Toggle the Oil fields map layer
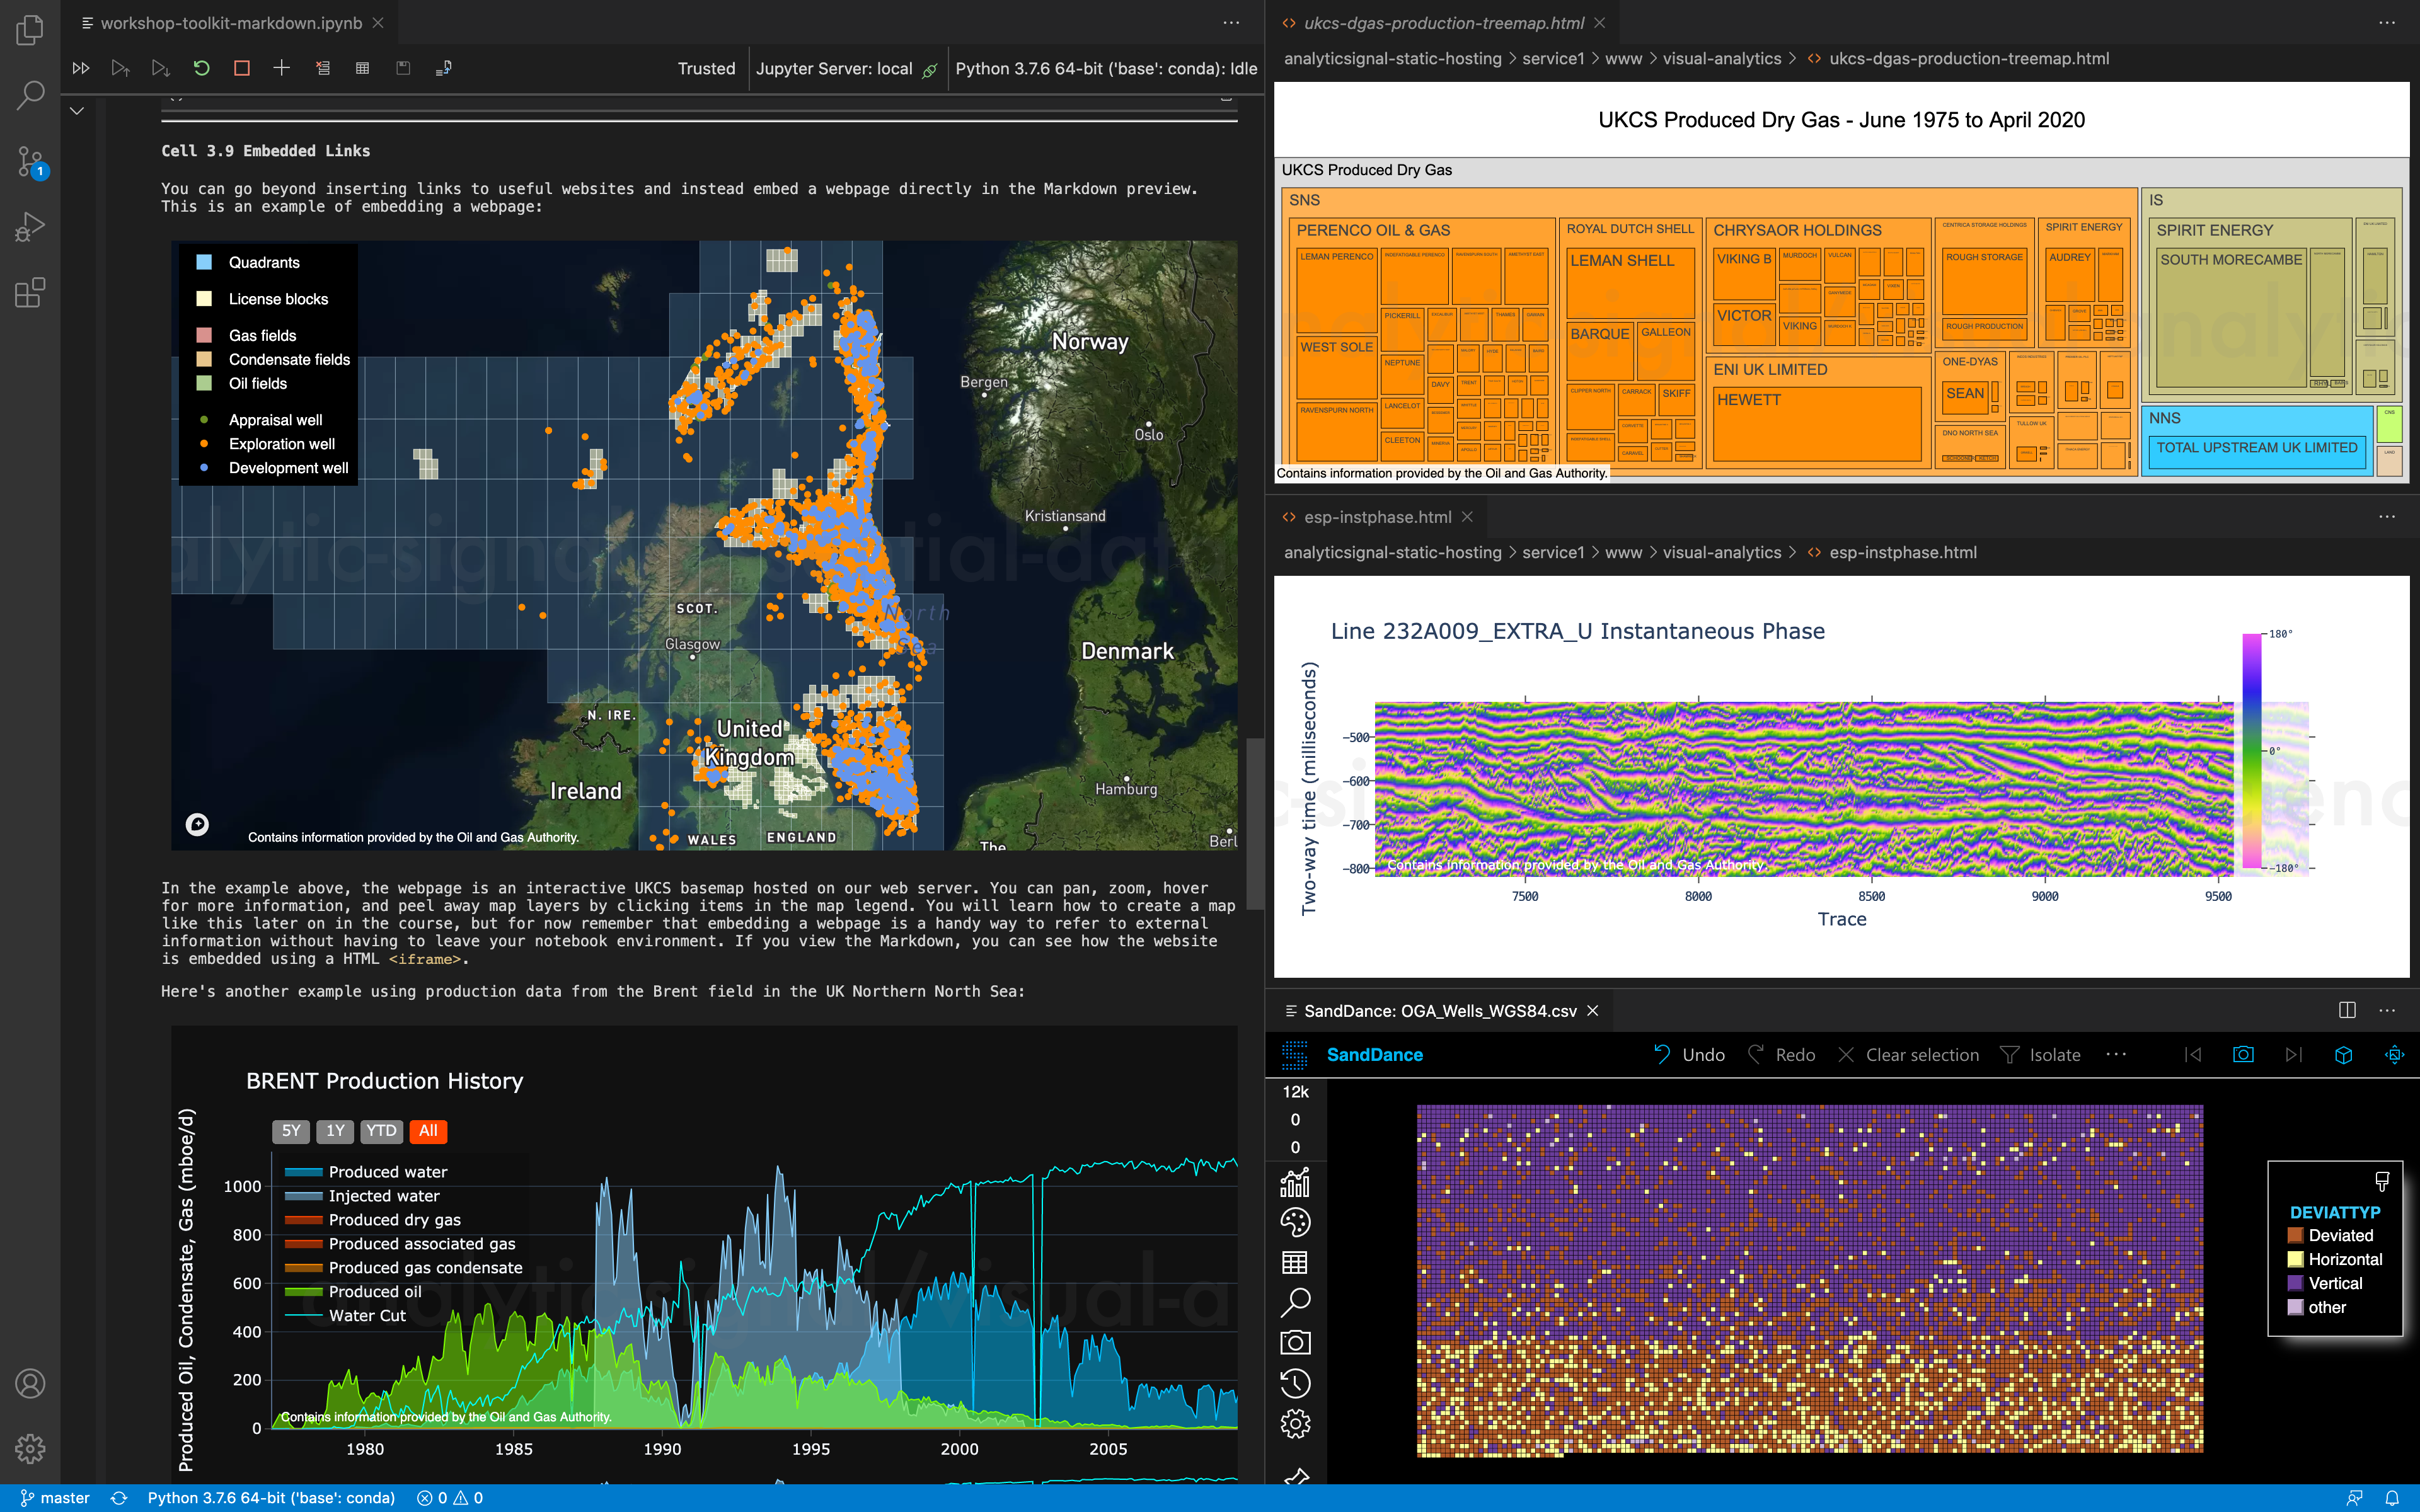 tap(241, 383)
